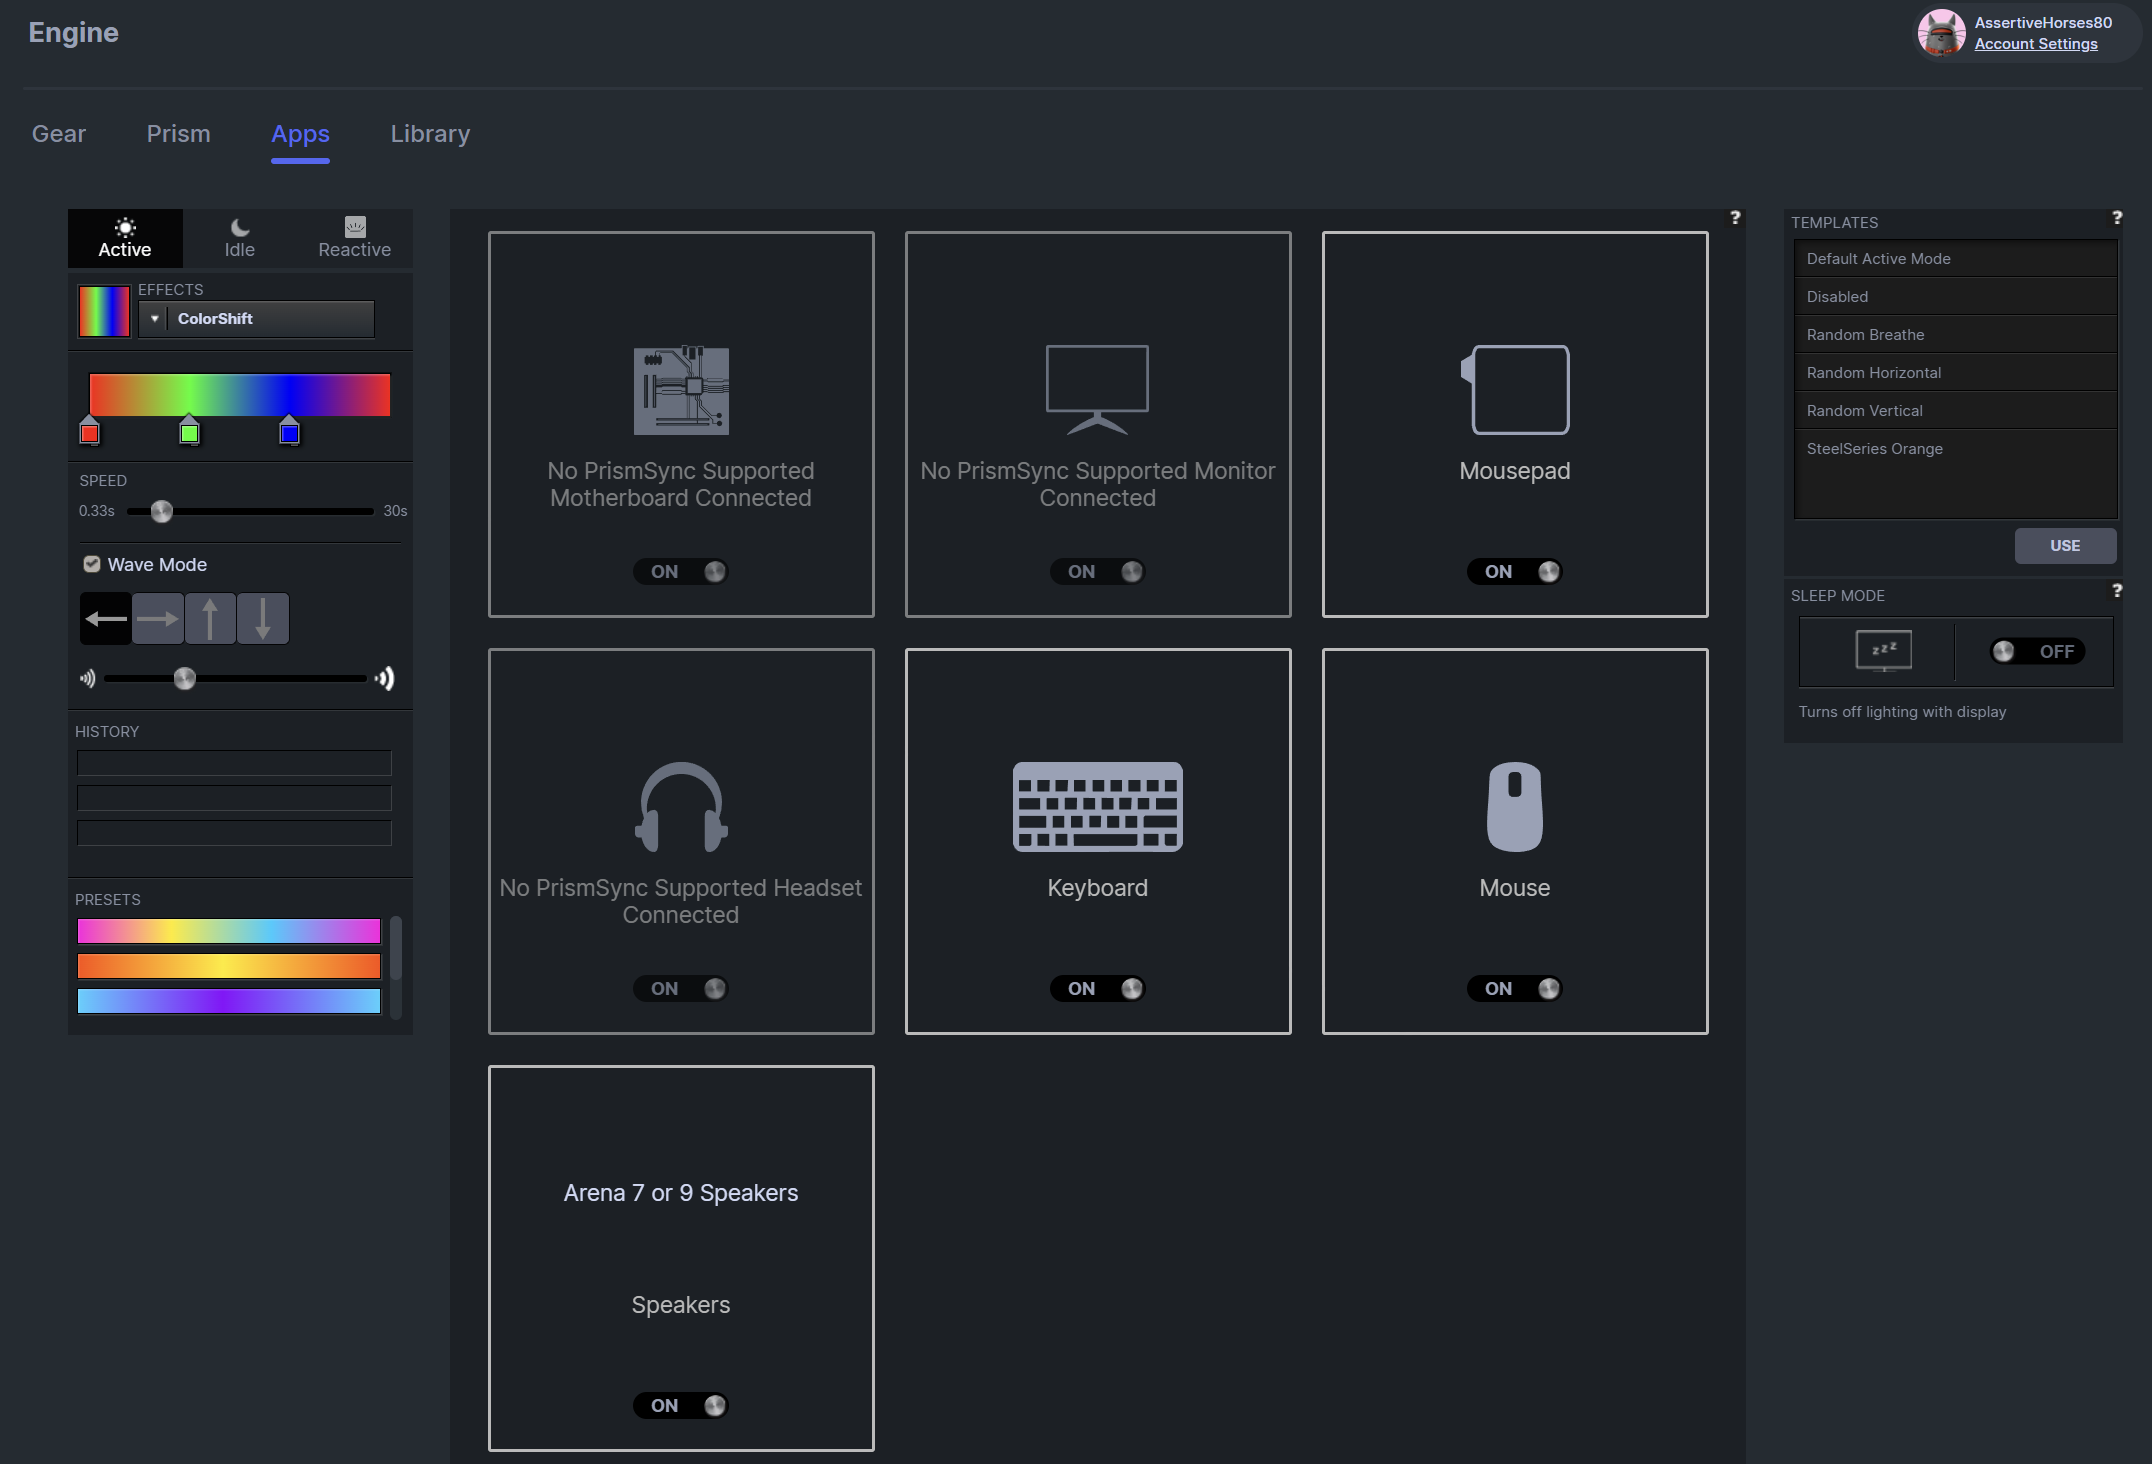Toggle the Keyboard ON switch
The image size is (2152, 1464).
click(x=1098, y=989)
